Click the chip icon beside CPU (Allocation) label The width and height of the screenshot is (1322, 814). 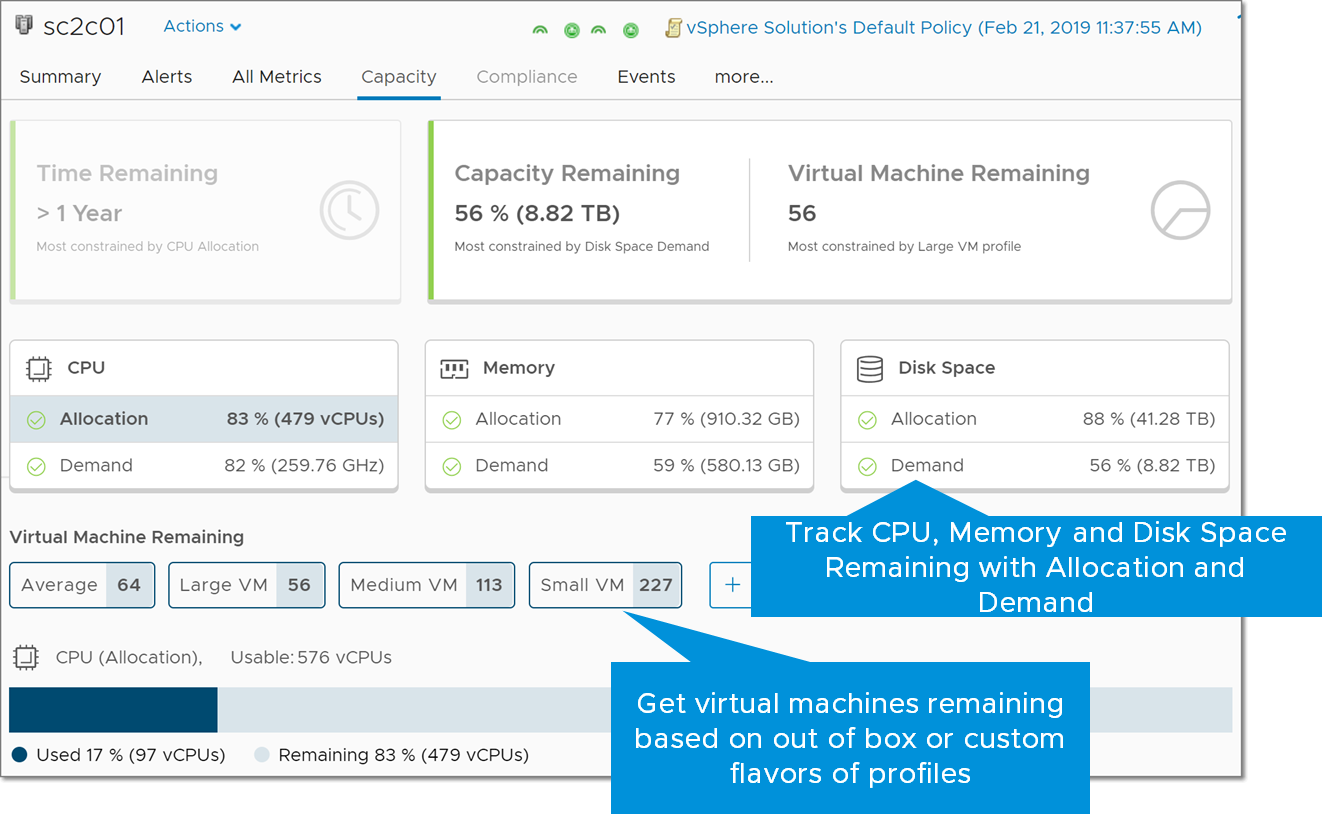pos(25,657)
